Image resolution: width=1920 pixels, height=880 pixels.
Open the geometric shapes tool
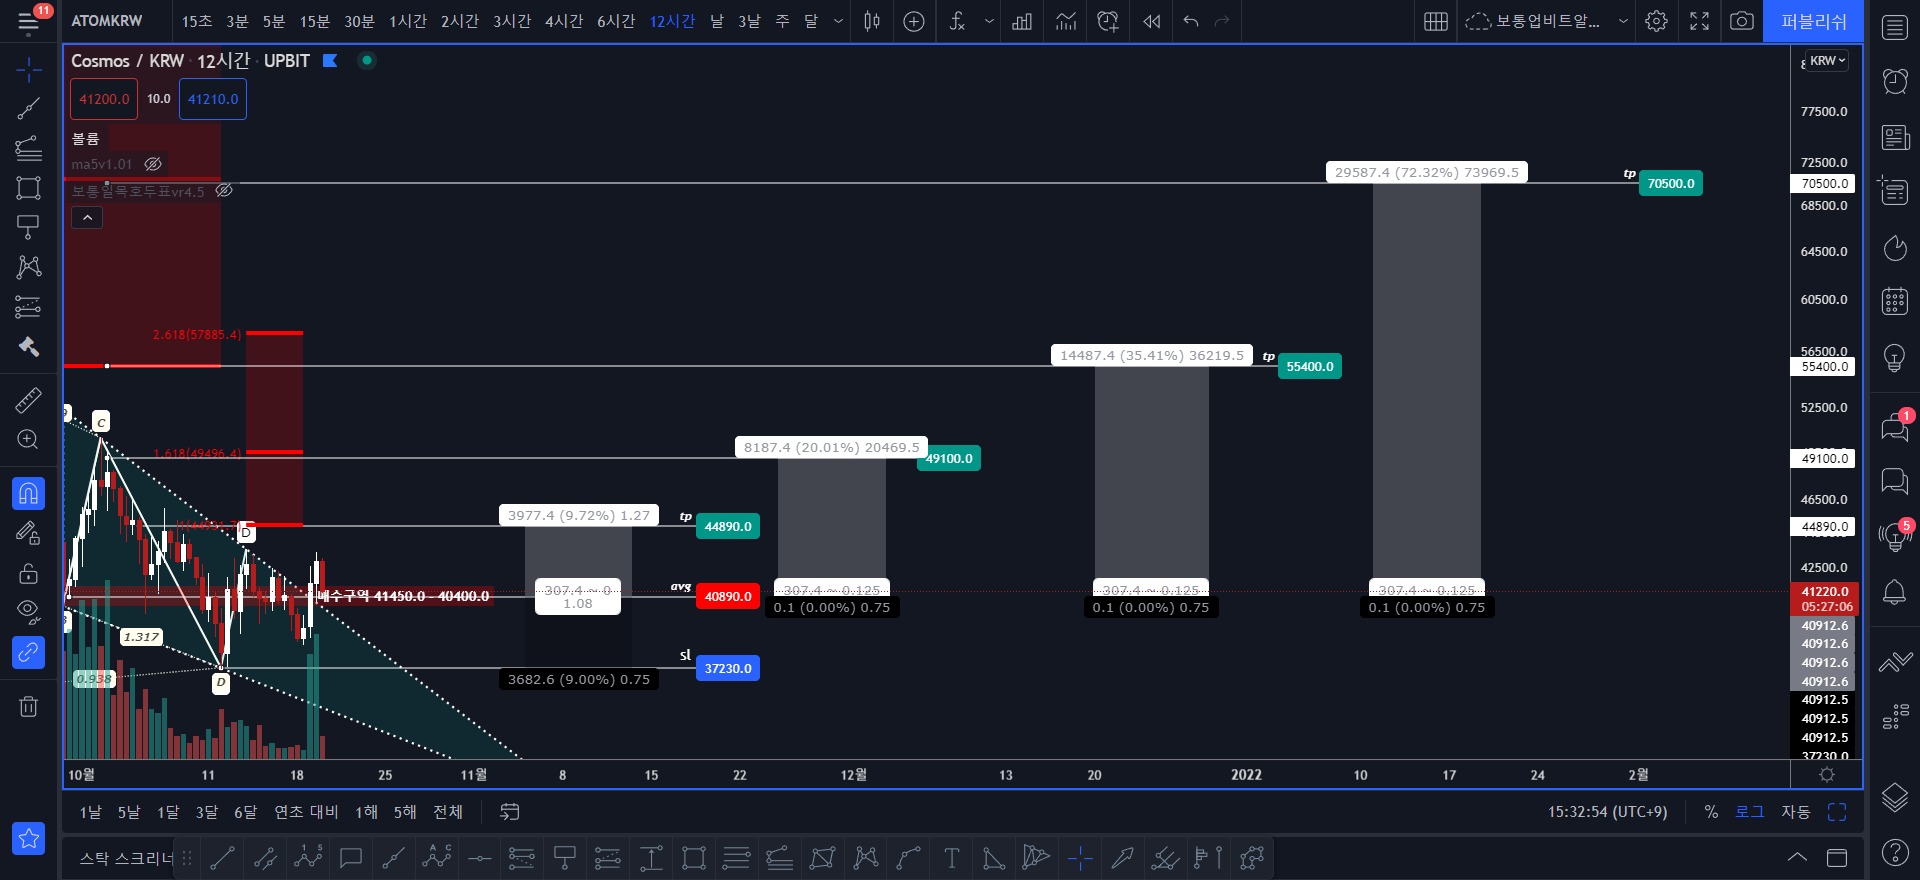pos(29,188)
